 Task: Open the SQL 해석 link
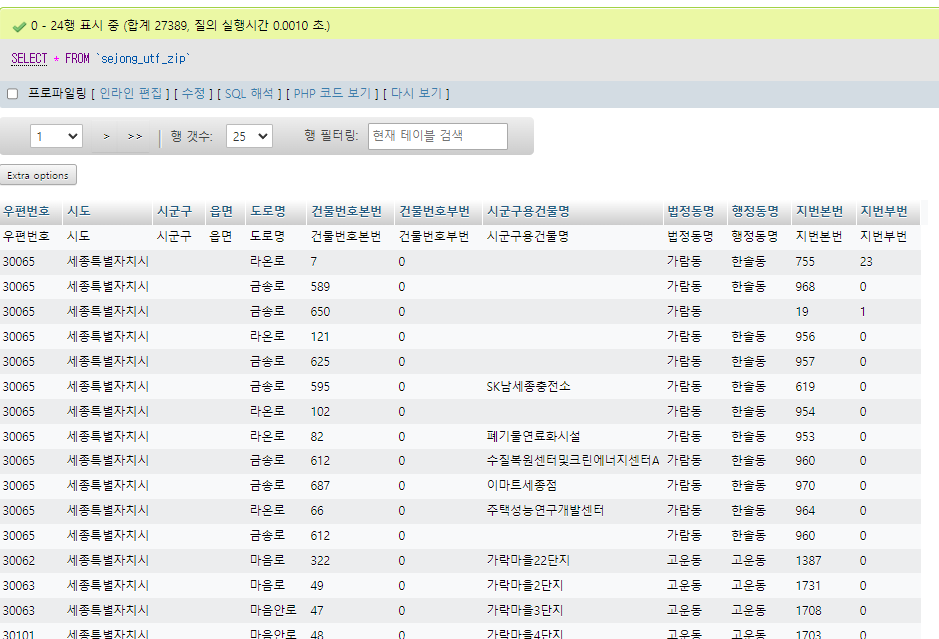pos(249,93)
